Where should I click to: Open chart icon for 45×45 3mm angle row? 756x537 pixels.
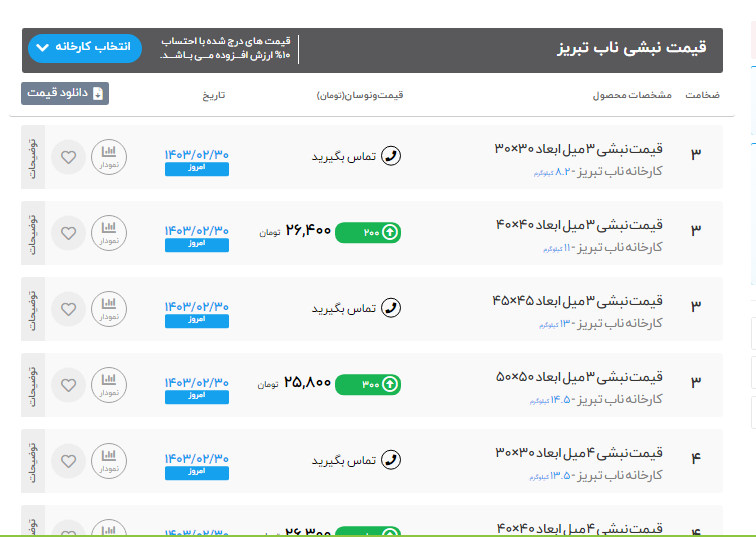[x=109, y=308]
